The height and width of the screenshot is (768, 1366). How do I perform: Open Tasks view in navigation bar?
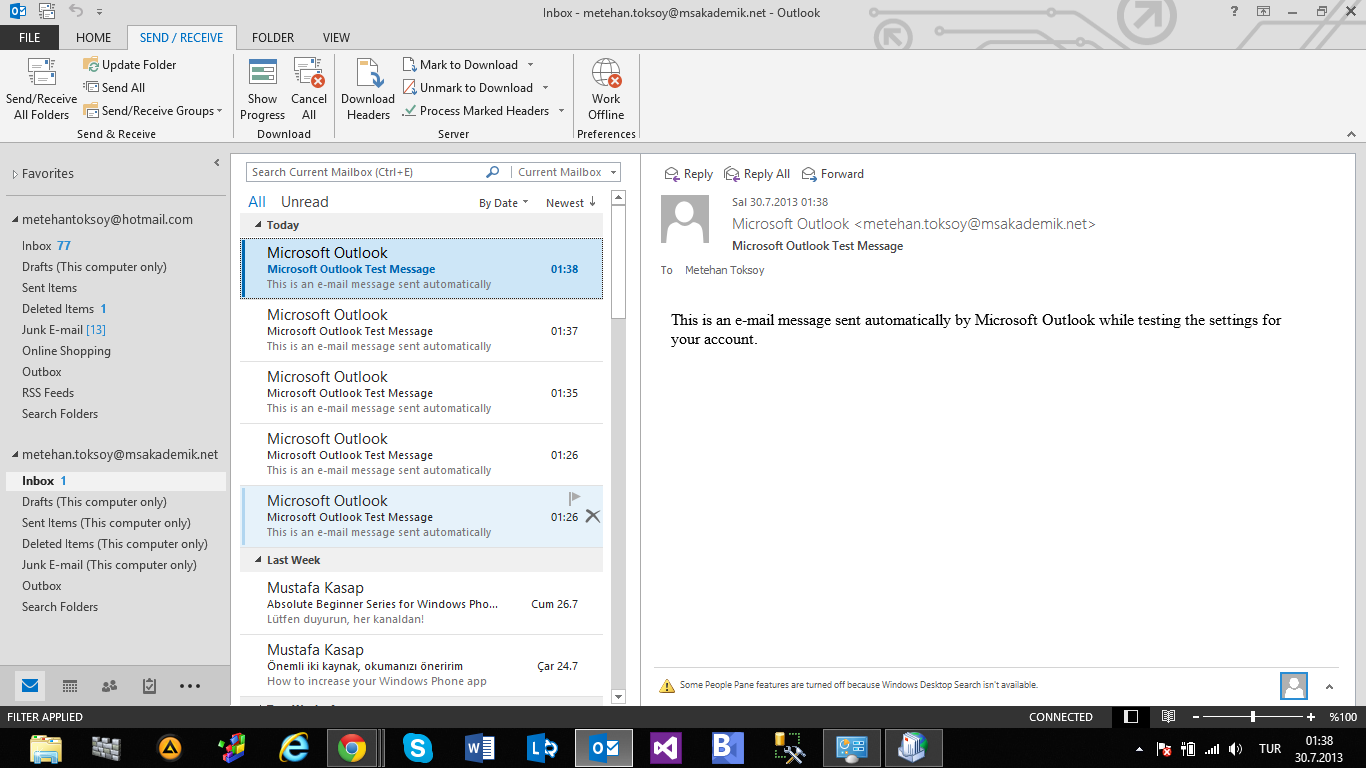[149, 686]
